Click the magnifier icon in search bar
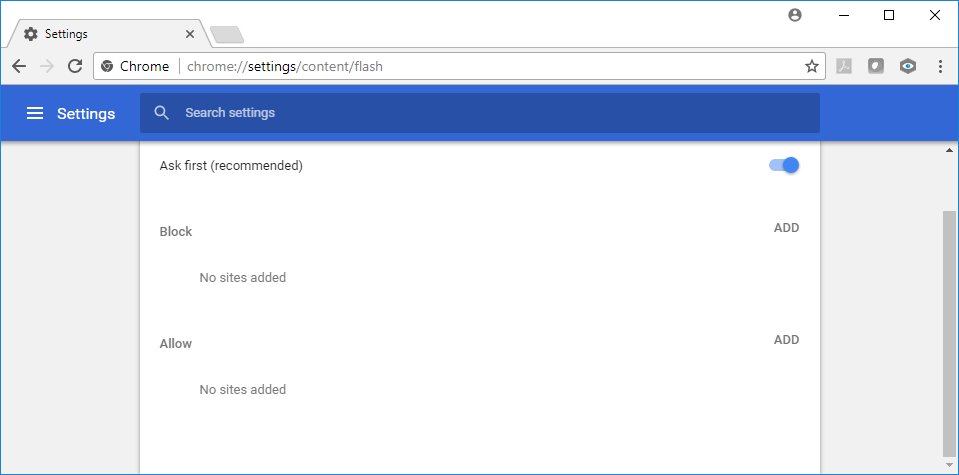 (161, 112)
